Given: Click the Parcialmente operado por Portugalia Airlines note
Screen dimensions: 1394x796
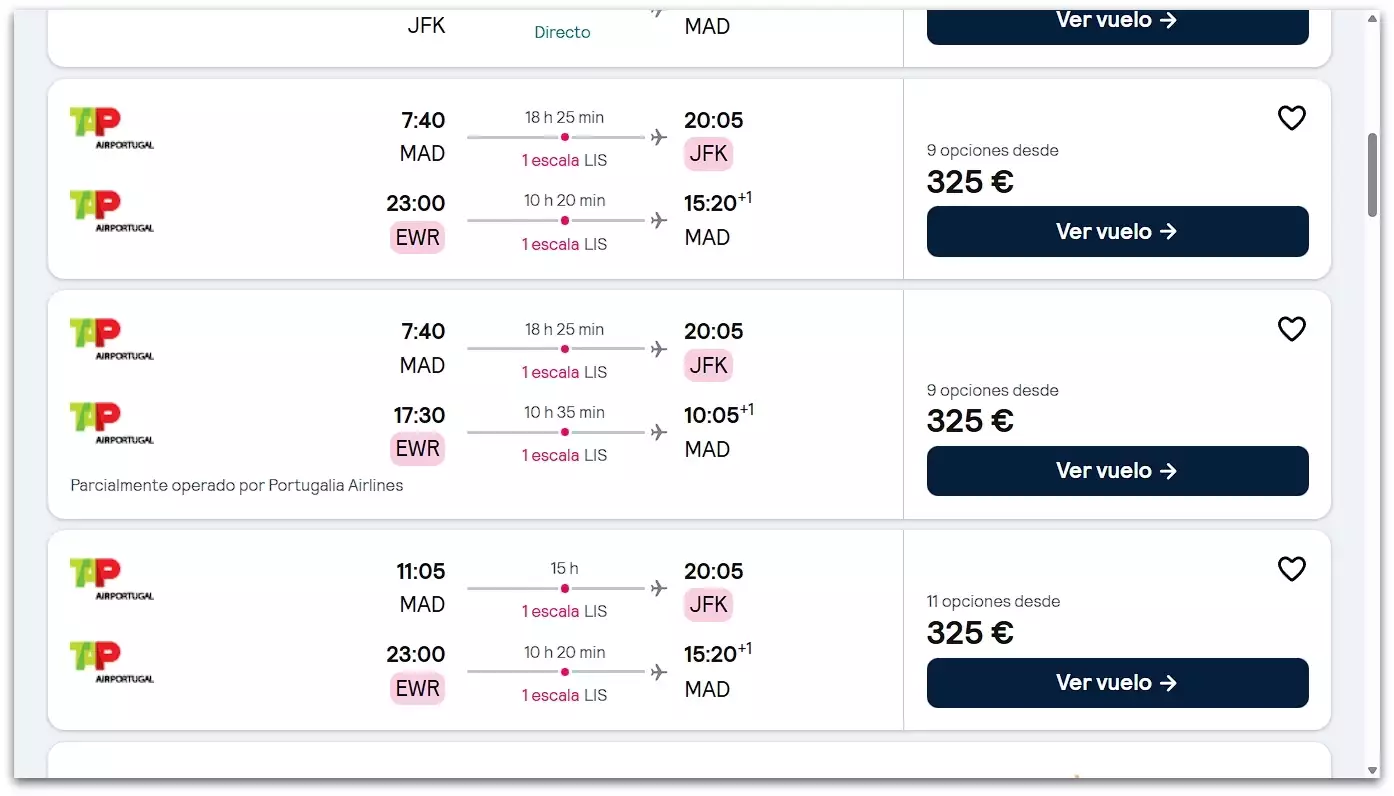Looking at the screenshot, I should [237, 486].
